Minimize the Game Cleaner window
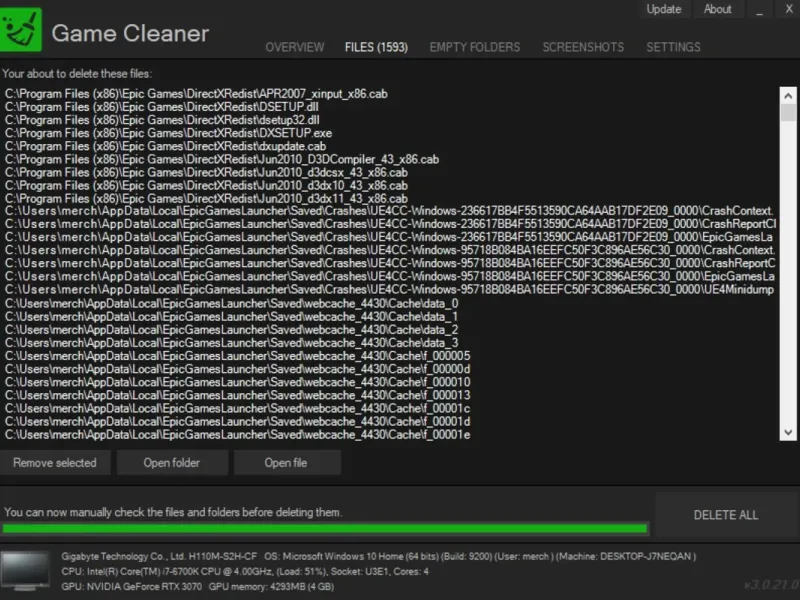Screen dimensions: 800x600 coord(759,9)
